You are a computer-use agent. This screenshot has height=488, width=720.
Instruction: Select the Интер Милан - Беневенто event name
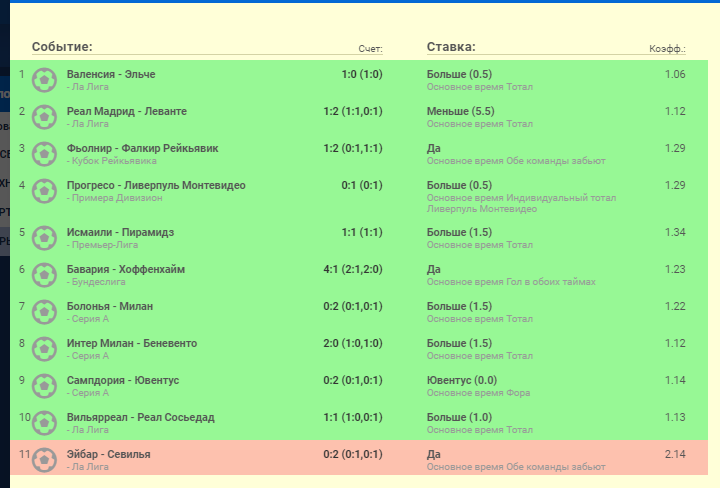132,343
